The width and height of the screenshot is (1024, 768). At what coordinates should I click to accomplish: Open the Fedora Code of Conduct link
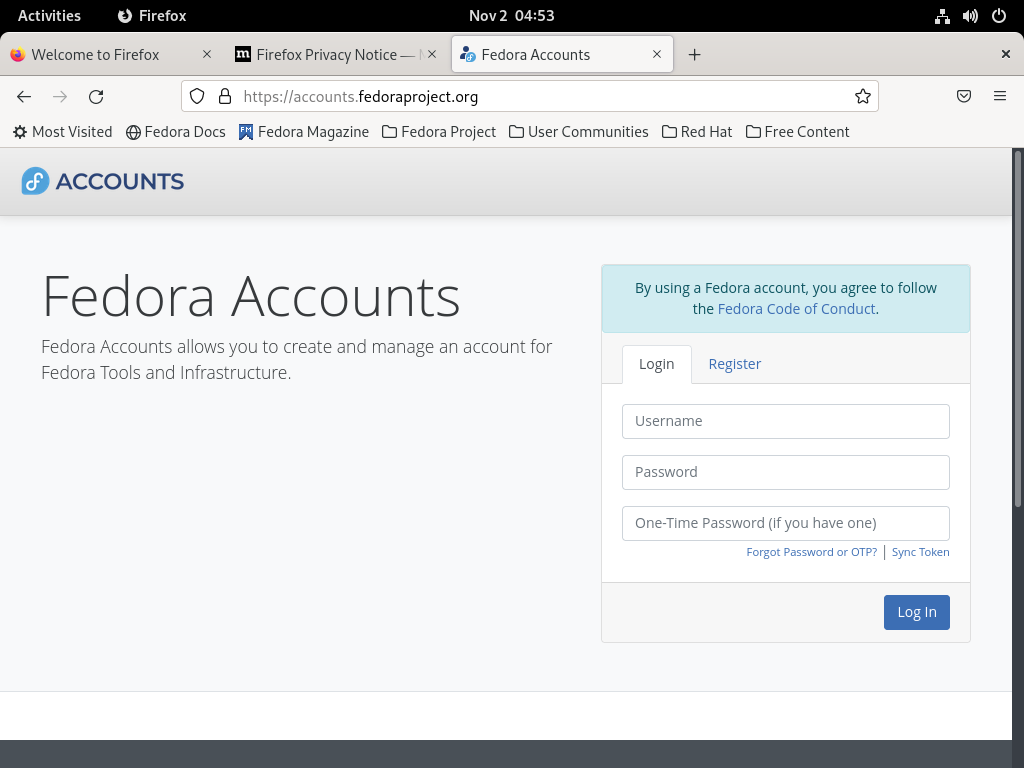pos(796,309)
